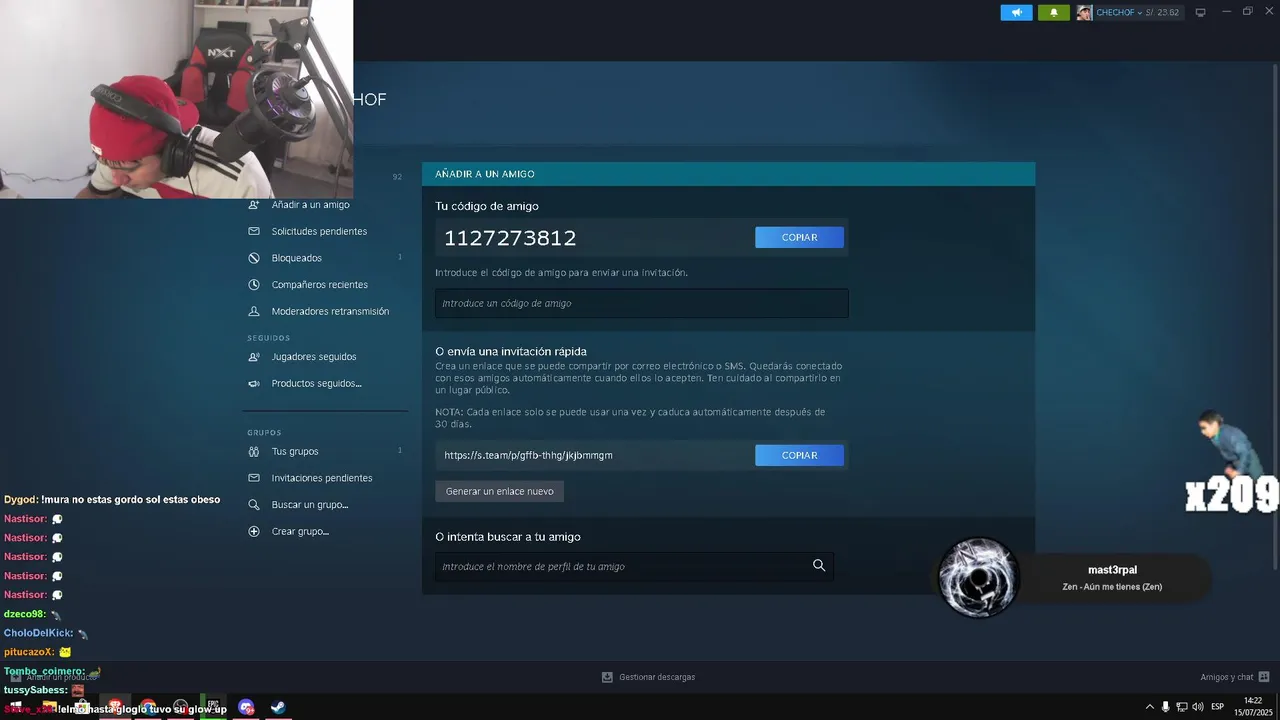Click the Solicitudes pendientes envelope icon
The image size is (1280, 720).
tap(254, 231)
